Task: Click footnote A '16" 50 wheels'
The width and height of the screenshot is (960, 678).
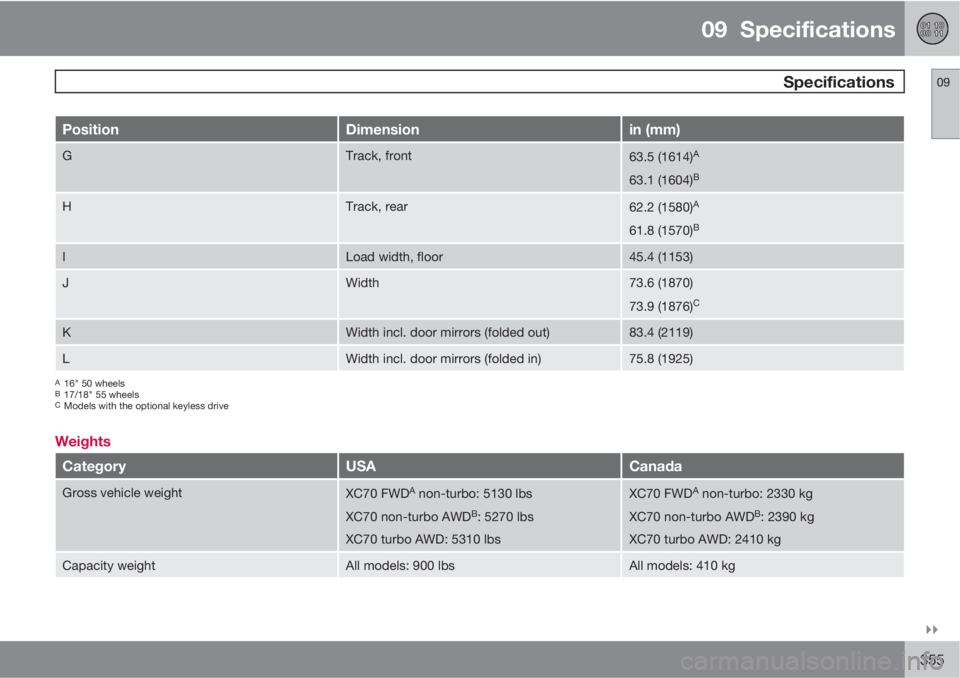Action: point(90,383)
